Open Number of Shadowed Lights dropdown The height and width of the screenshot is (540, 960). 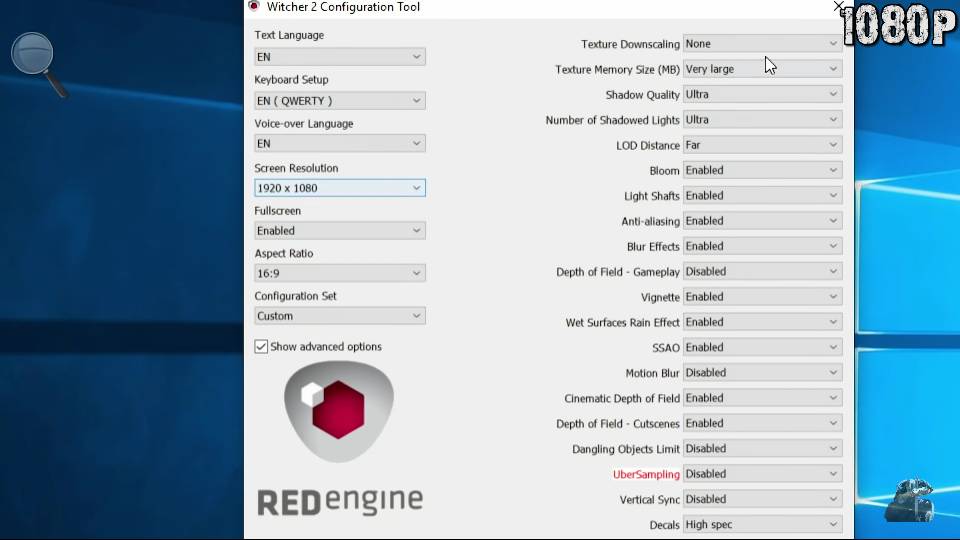(762, 119)
